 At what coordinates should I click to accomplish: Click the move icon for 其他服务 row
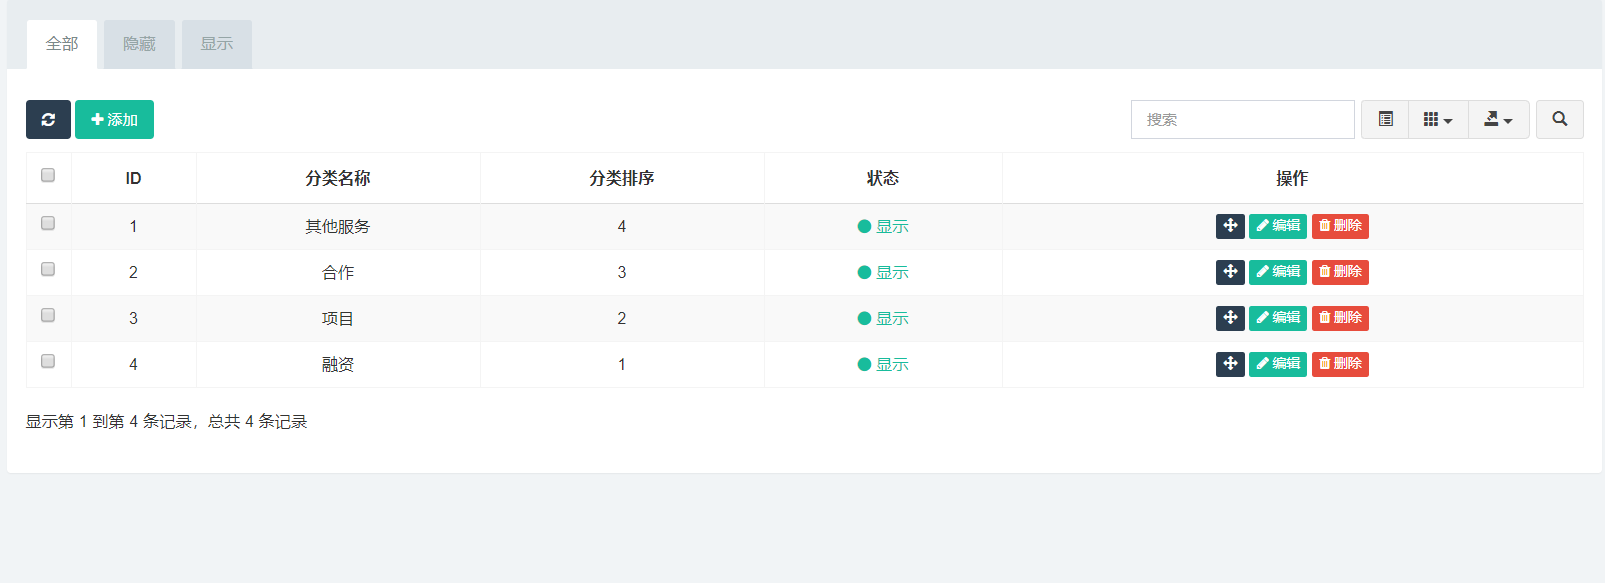[x=1230, y=226]
